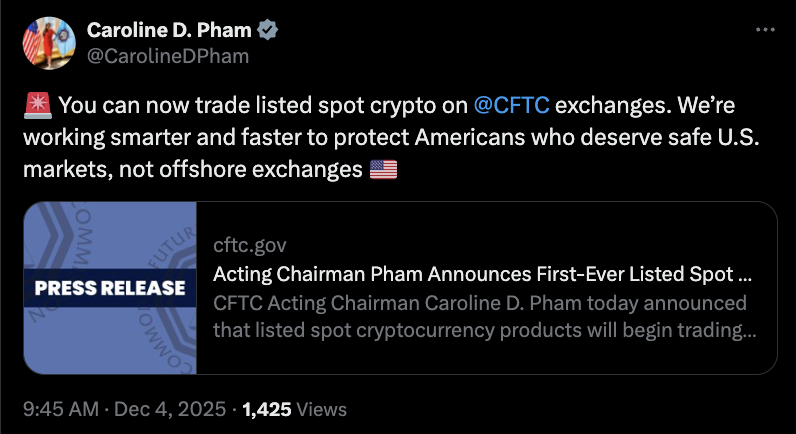Click the cftc.gov domain label
Viewport: 796px width, 434px height.
tap(250, 245)
